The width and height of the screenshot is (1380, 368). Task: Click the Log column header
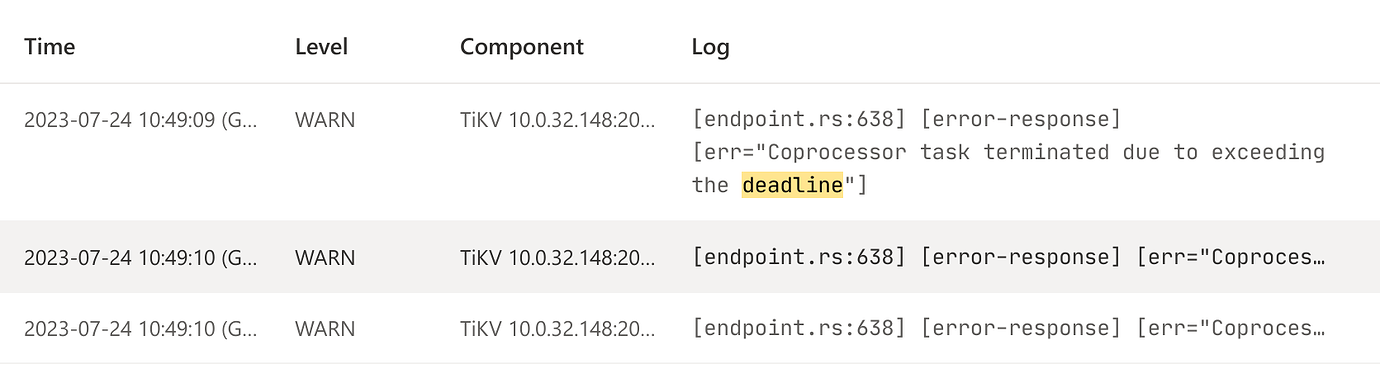[711, 47]
